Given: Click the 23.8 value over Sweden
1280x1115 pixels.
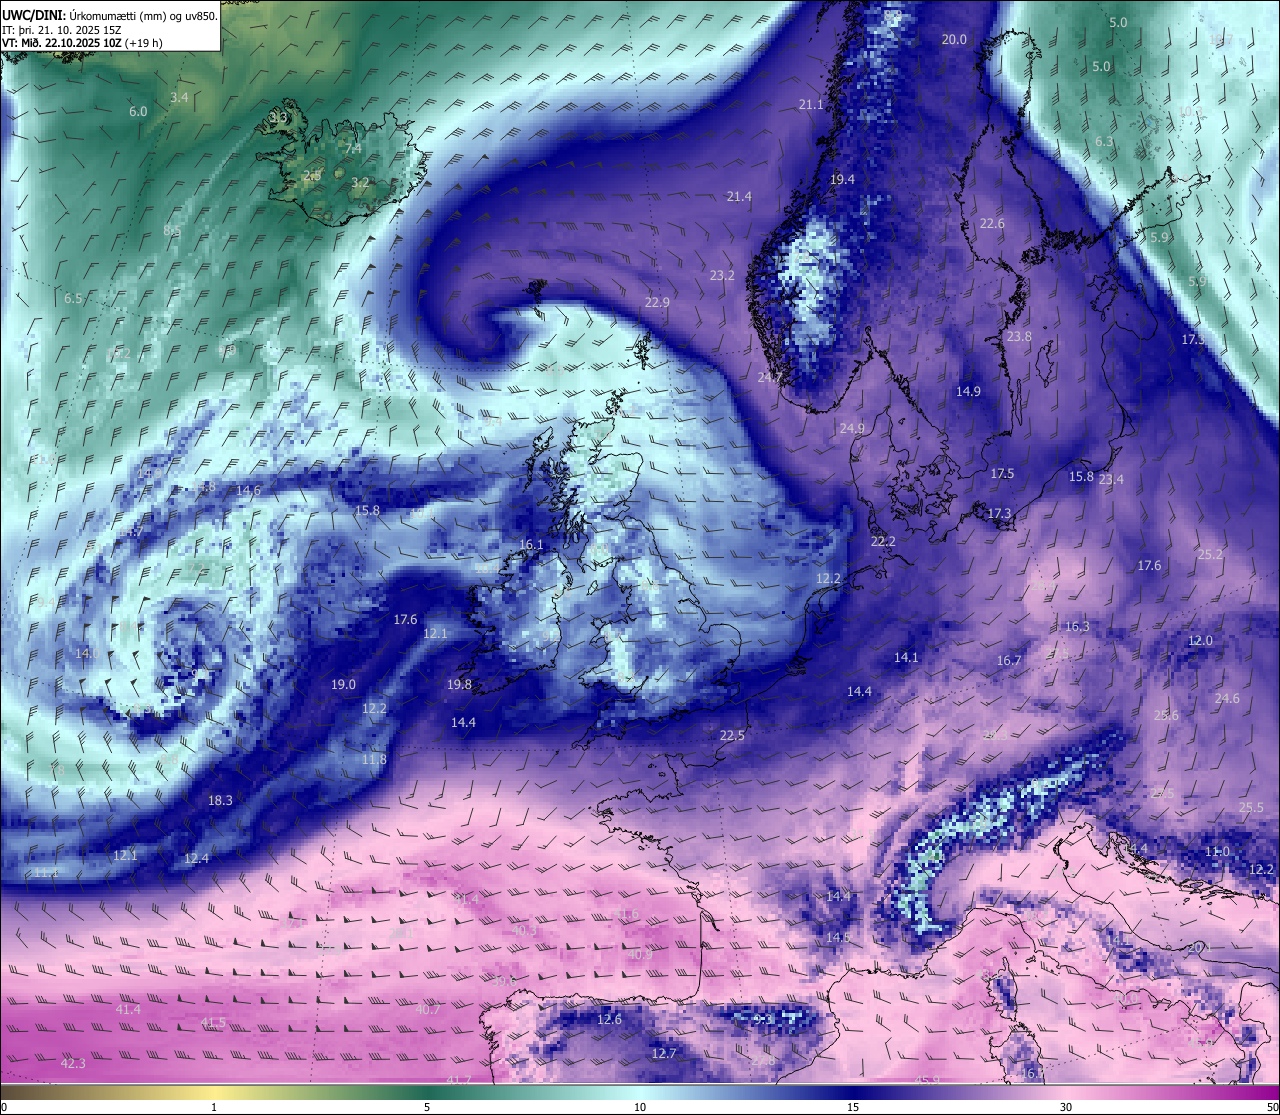Looking at the screenshot, I should (x=1019, y=337).
